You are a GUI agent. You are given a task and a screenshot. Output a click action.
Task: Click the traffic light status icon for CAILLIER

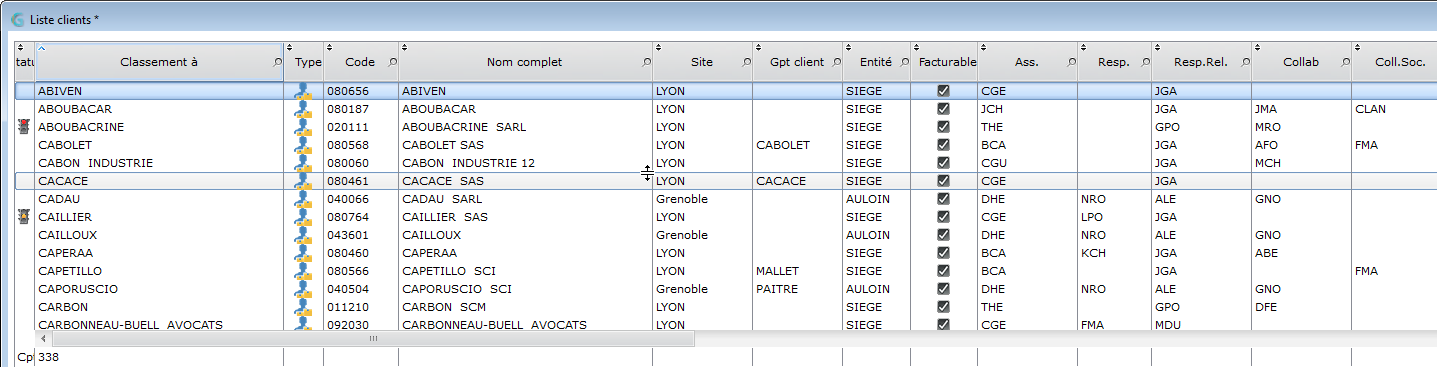tap(24, 217)
